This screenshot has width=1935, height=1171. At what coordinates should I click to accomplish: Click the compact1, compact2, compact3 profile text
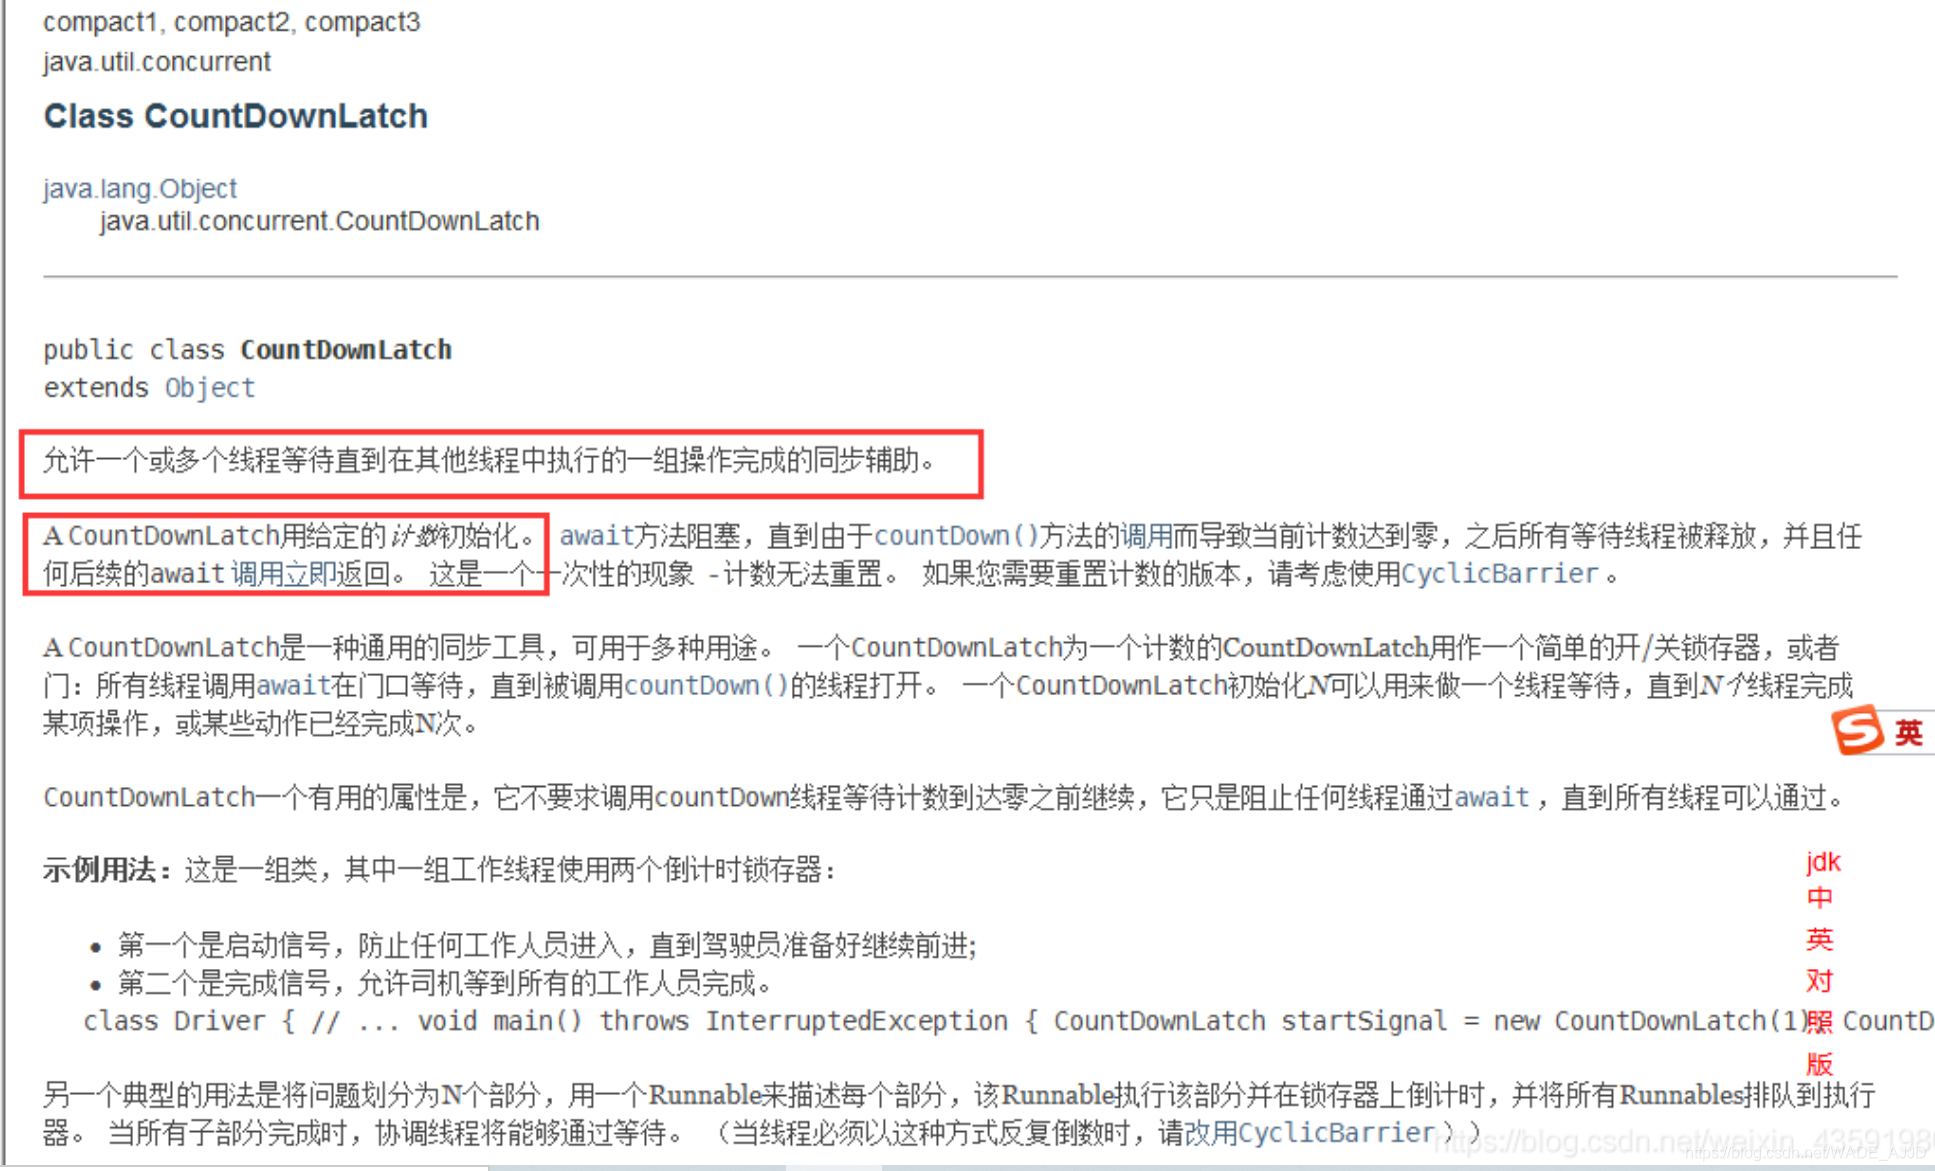coord(231,22)
